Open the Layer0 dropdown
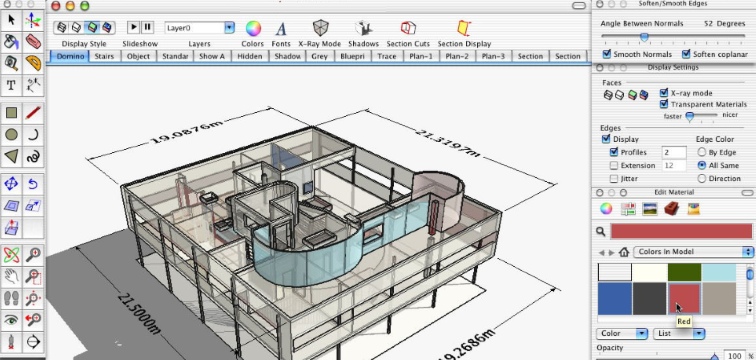Image resolution: width=756 pixels, height=360 pixels. 200,28
